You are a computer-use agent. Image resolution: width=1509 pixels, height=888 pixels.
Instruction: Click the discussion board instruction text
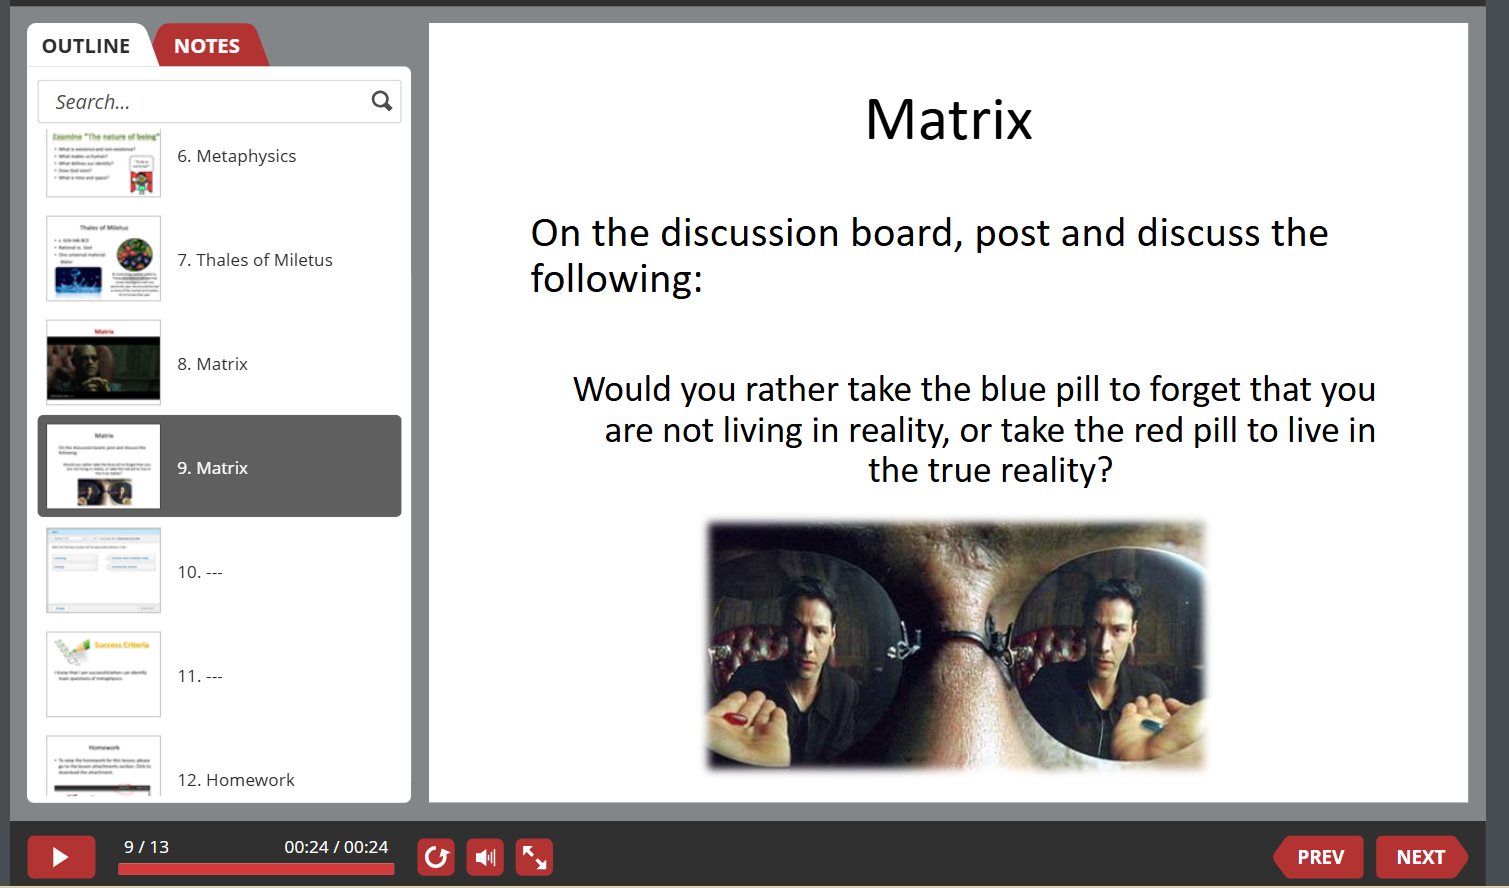coord(929,256)
